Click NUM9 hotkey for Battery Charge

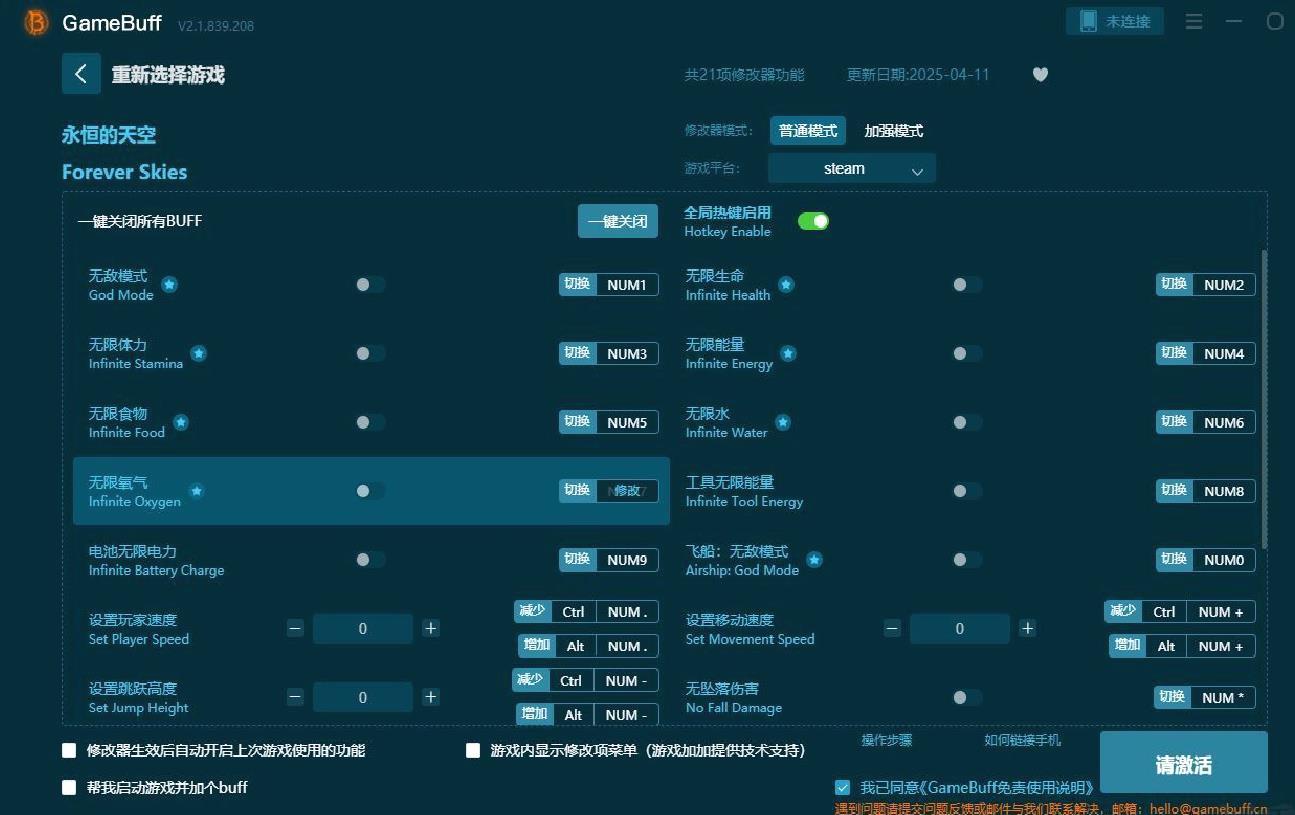[x=627, y=560]
